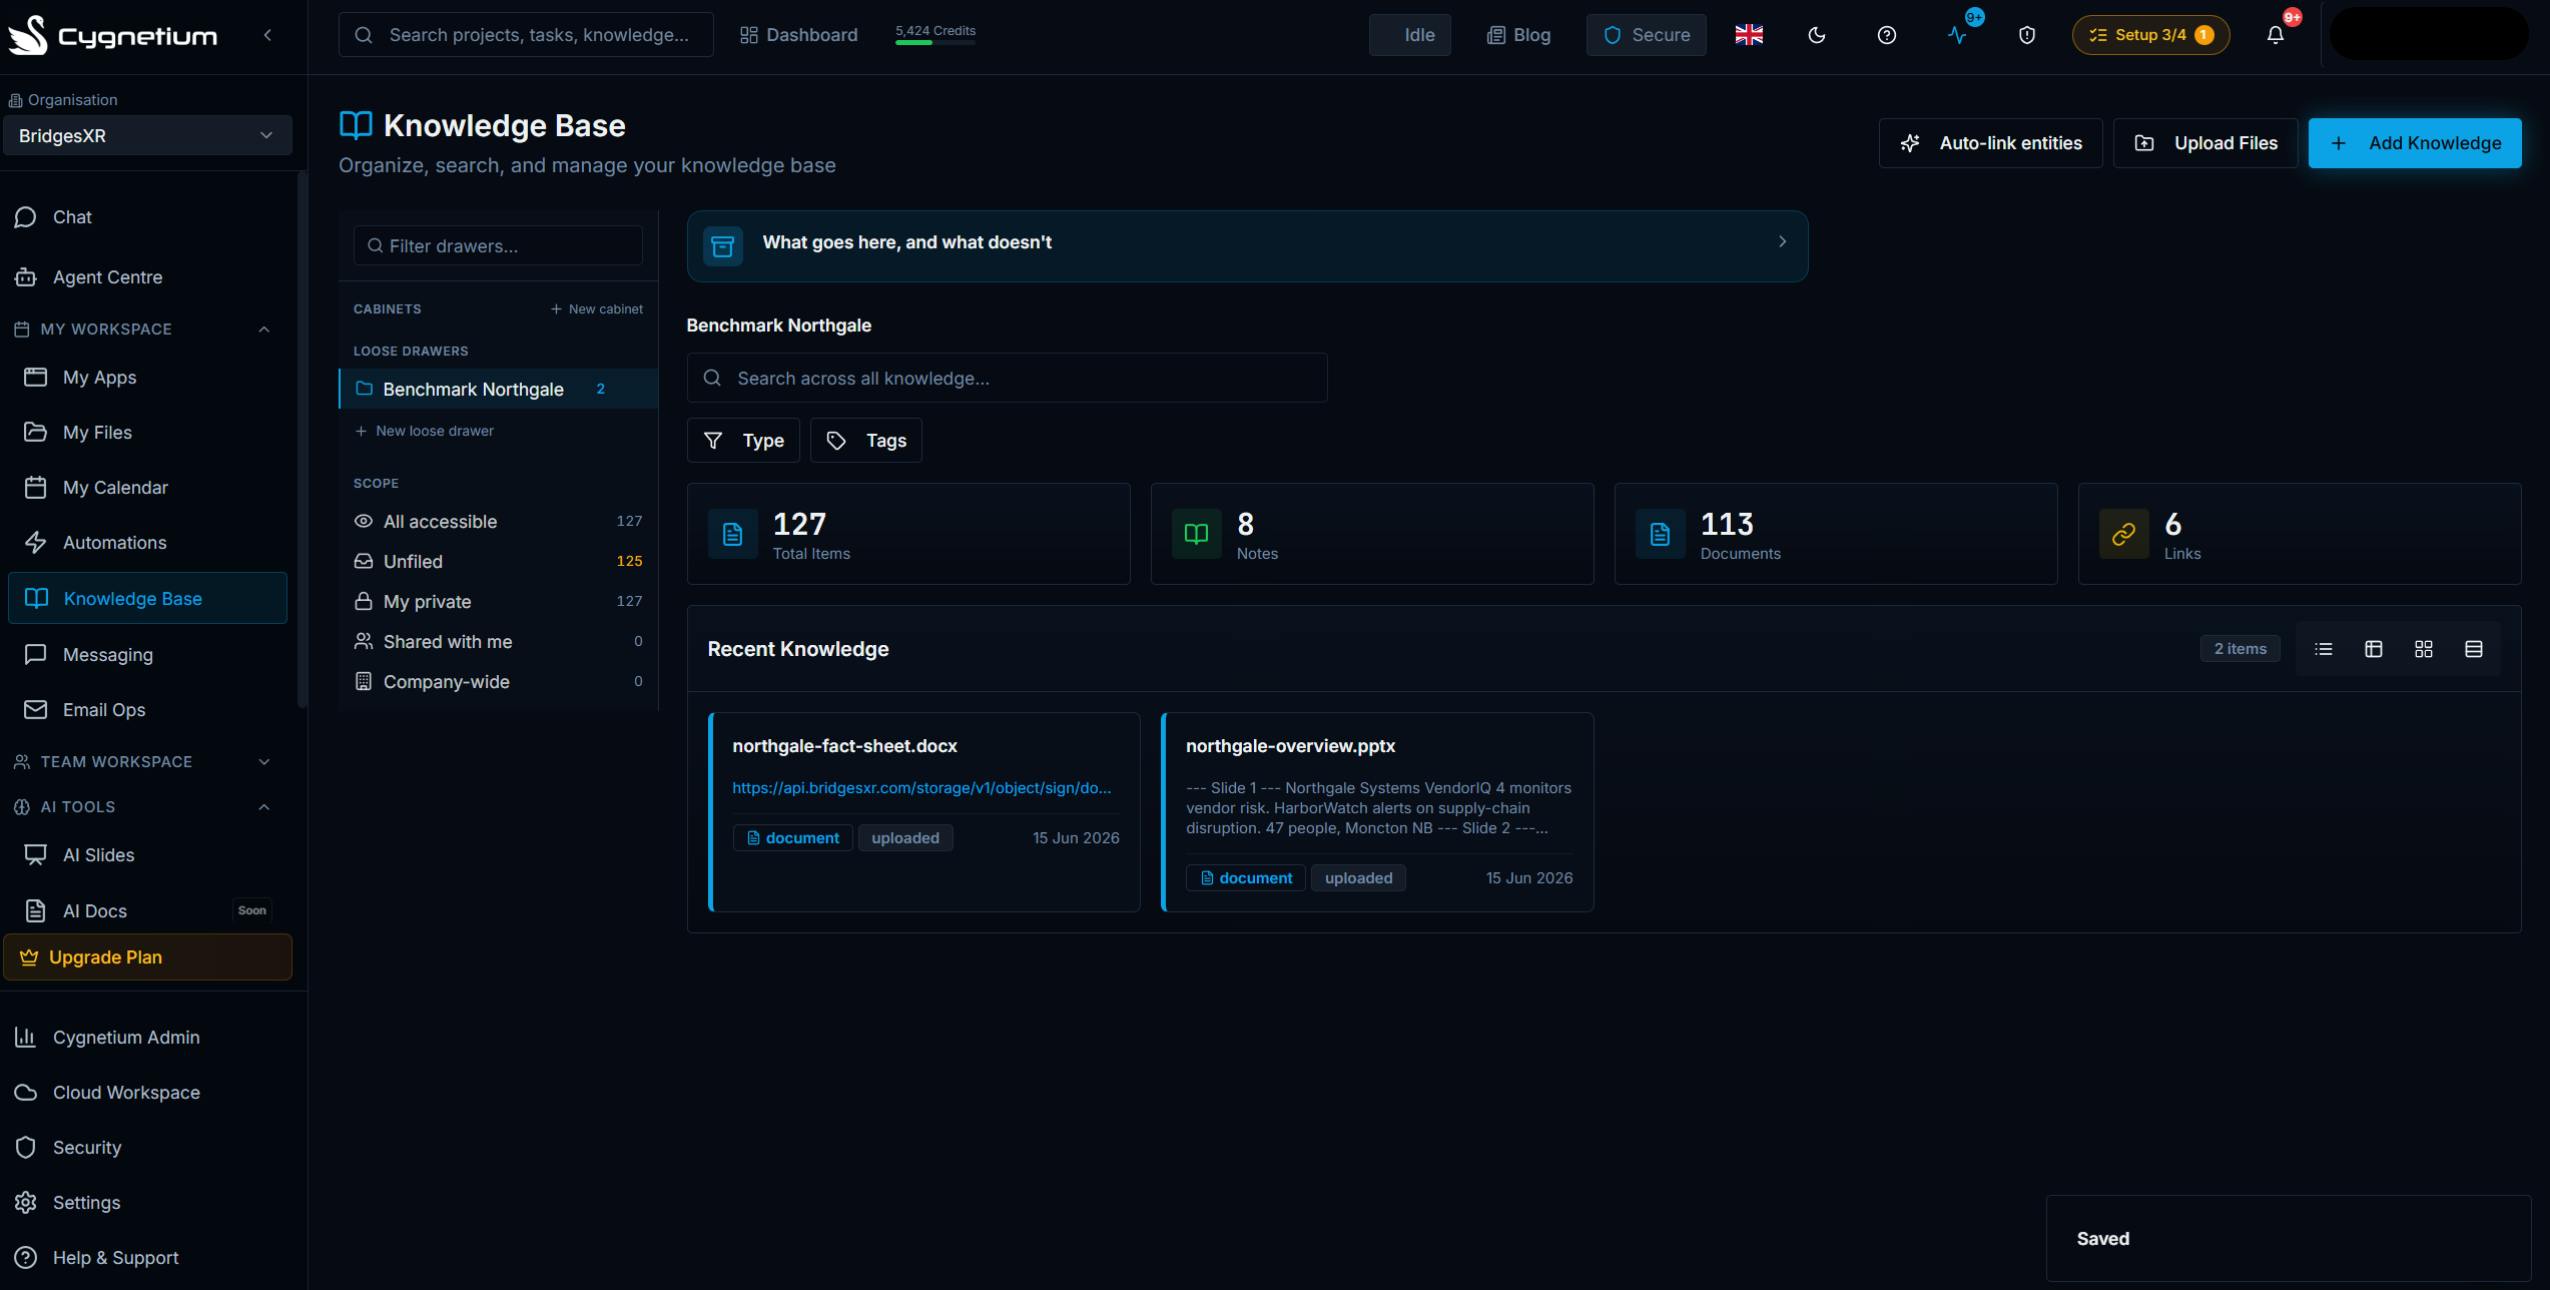
Task: Create a New cabinet
Action: (596, 309)
